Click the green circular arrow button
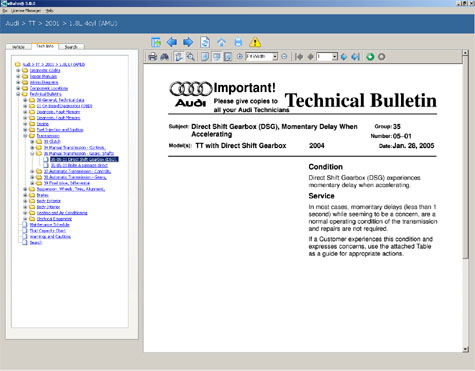475x371 pixels. [x=370, y=57]
